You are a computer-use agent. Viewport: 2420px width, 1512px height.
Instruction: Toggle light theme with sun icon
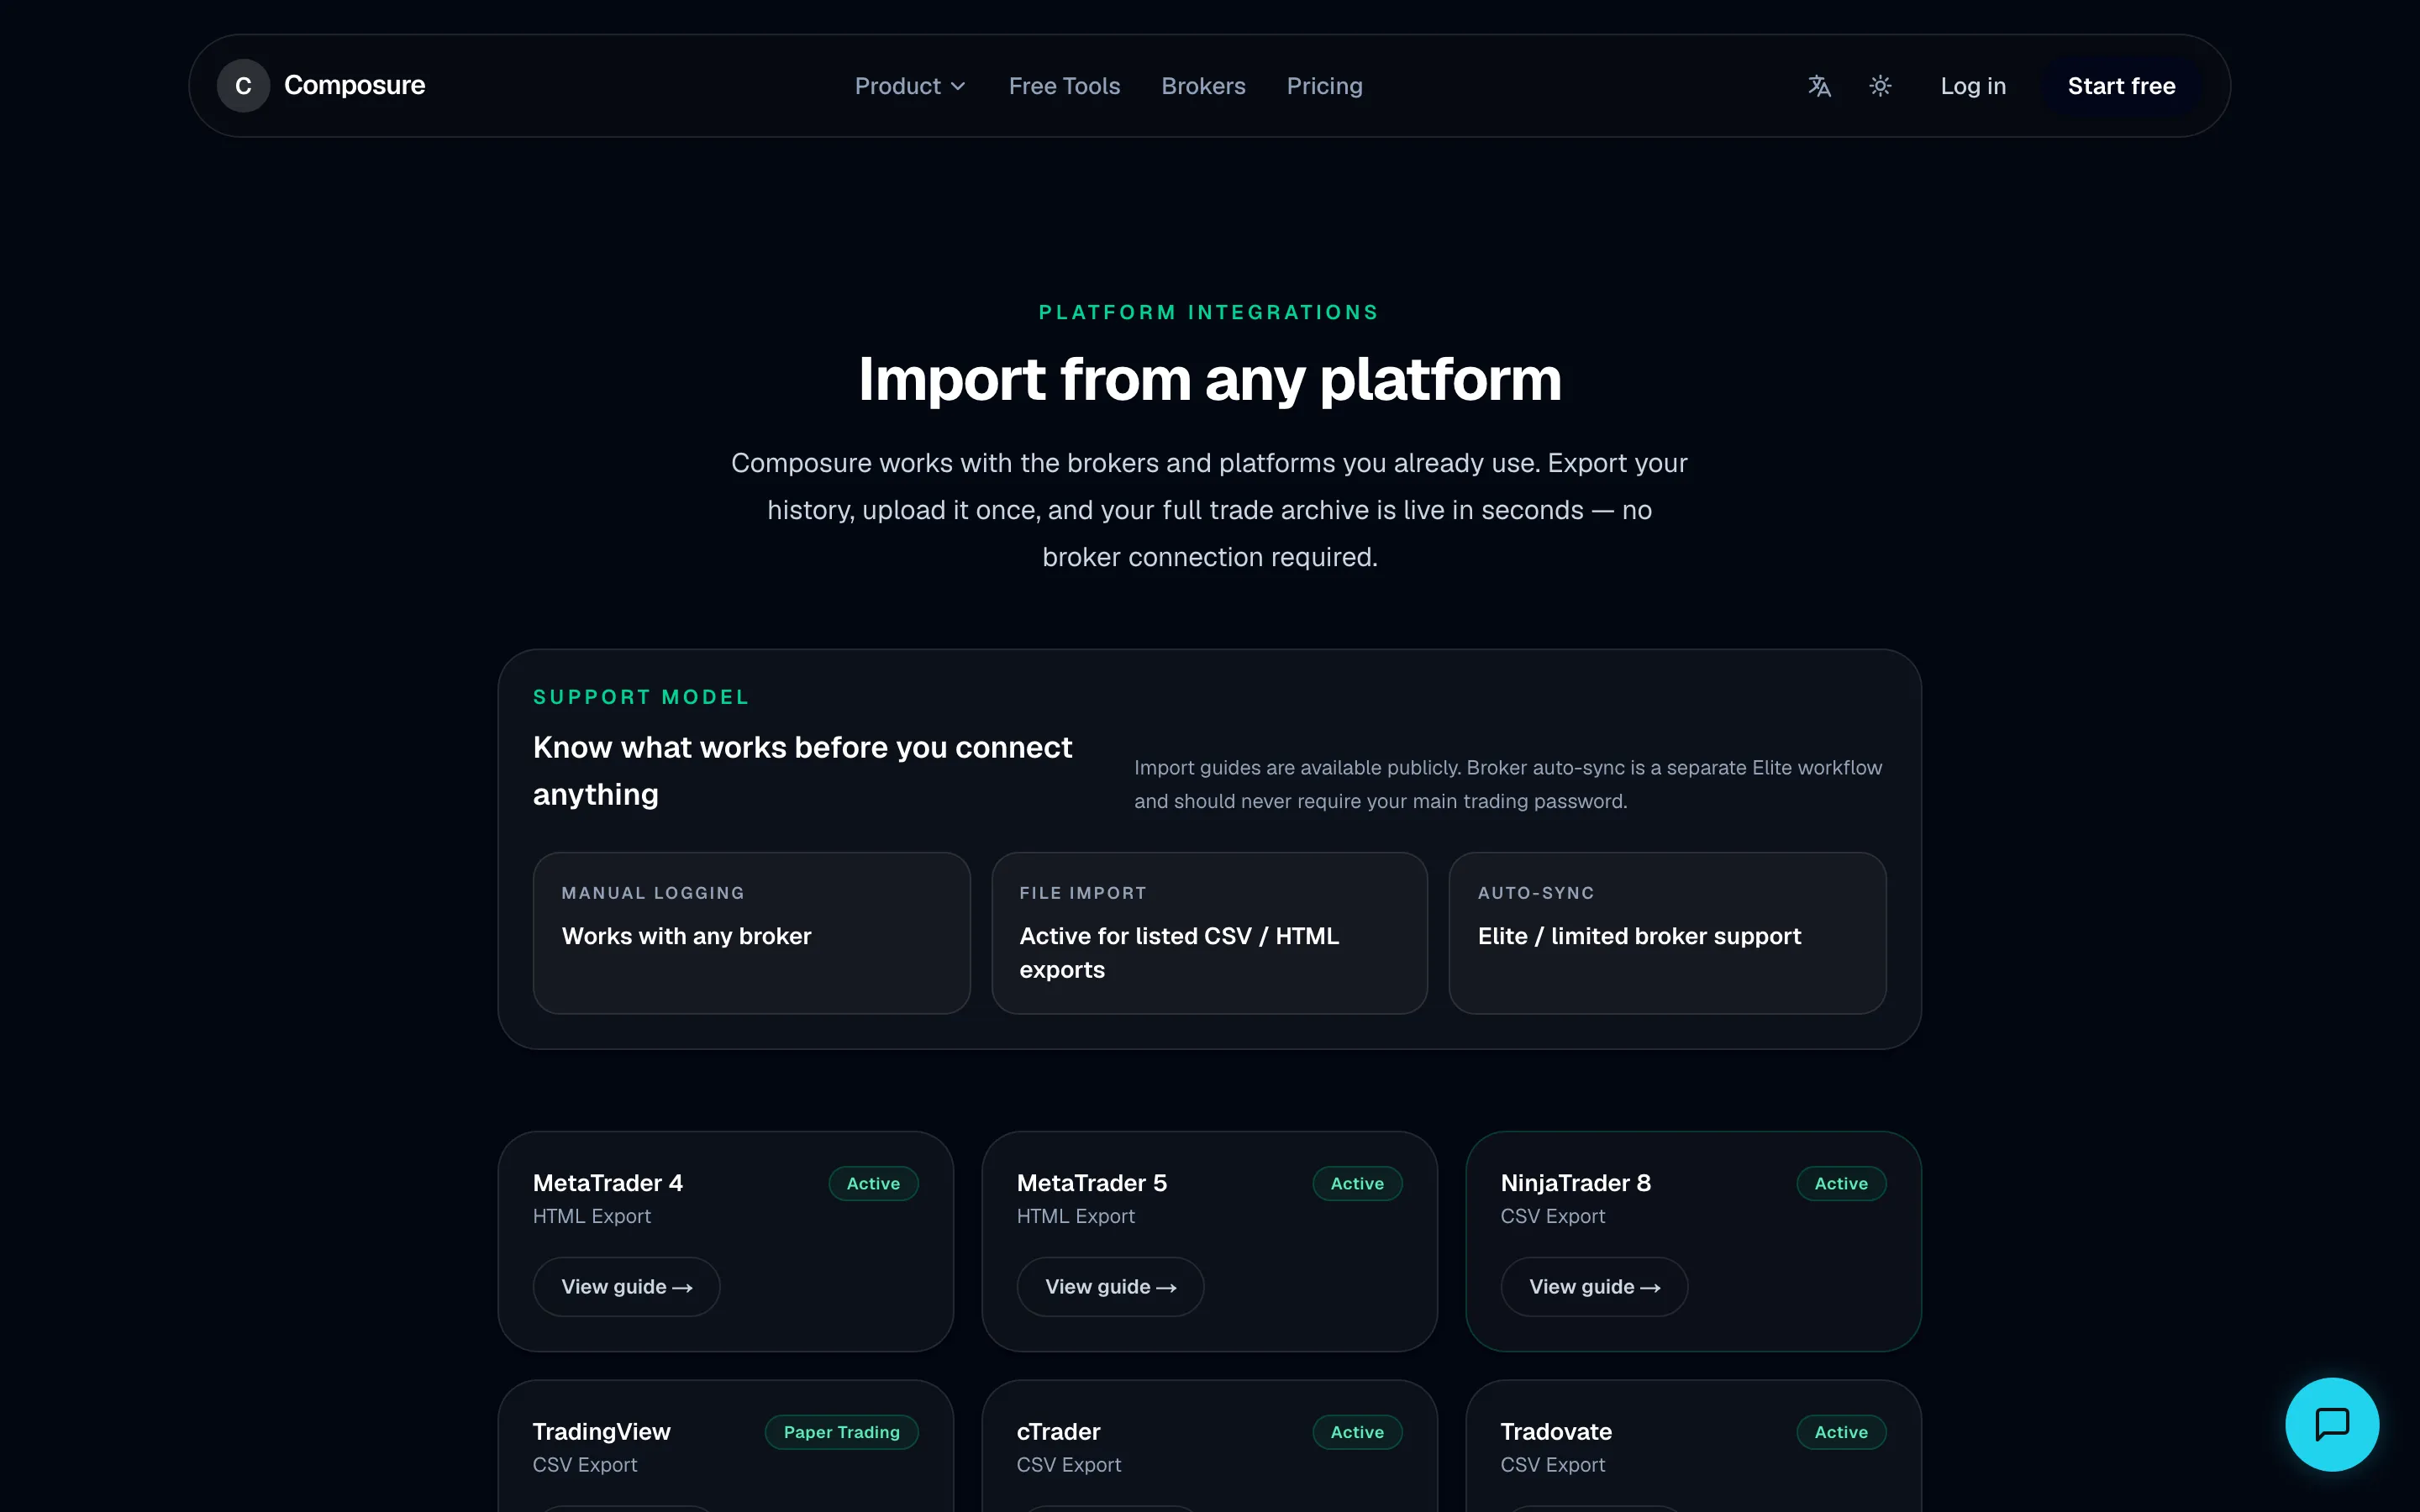tap(1880, 86)
